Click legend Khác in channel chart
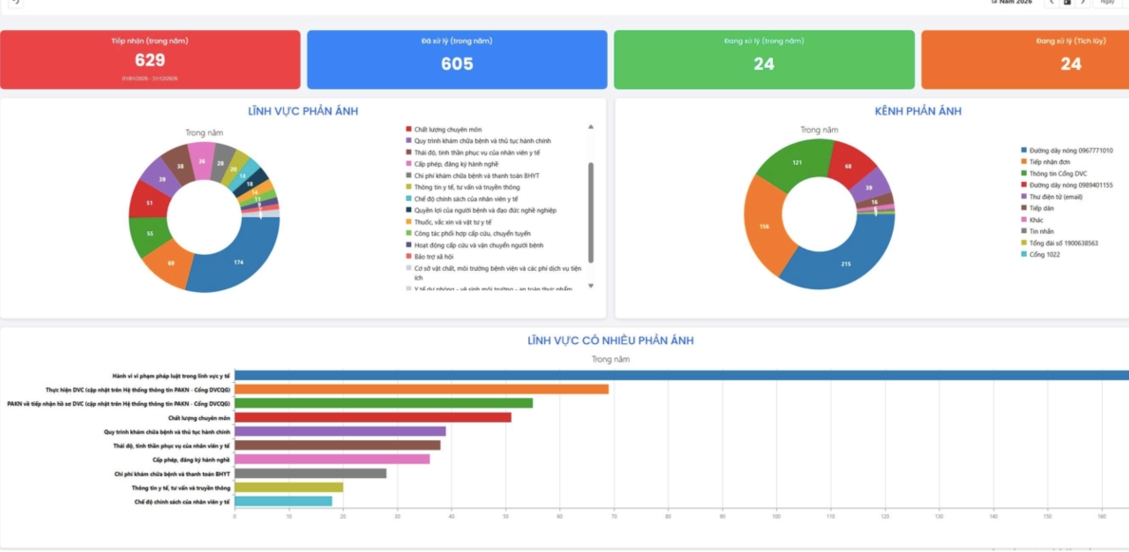This screenshot has width=1129, height=552. 1032,220
